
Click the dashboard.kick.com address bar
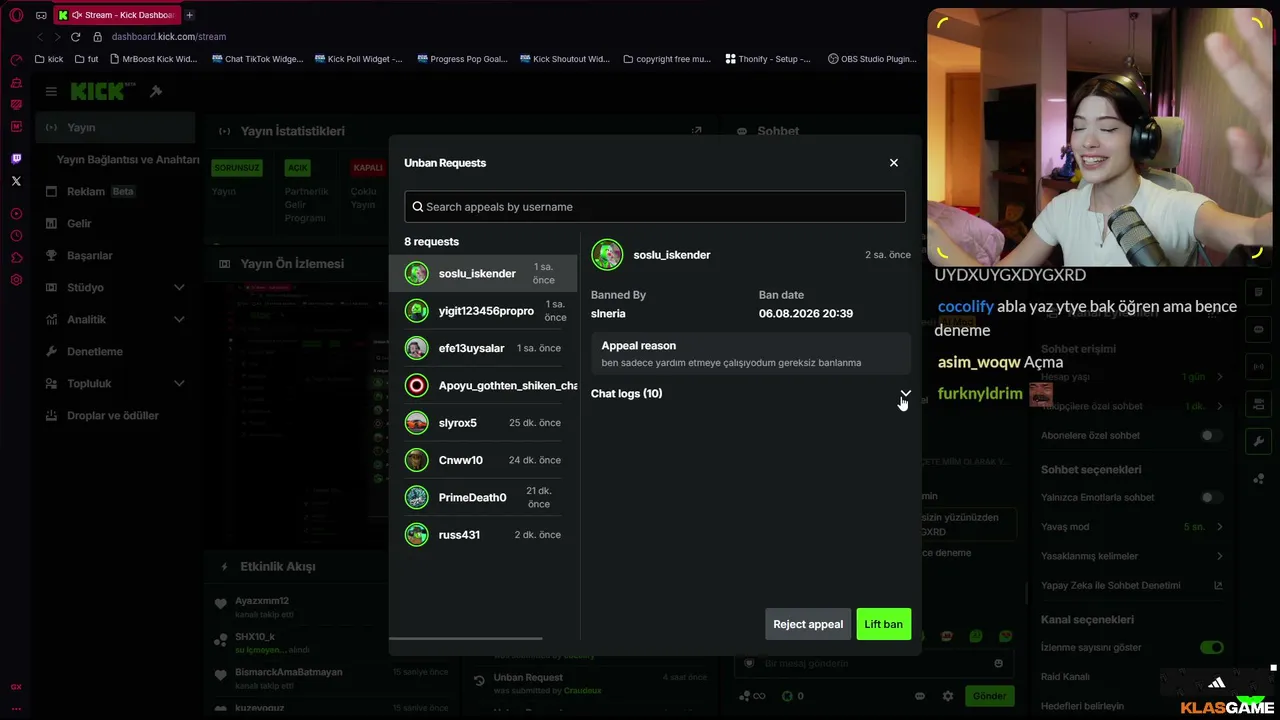click(x=169, y=37)
